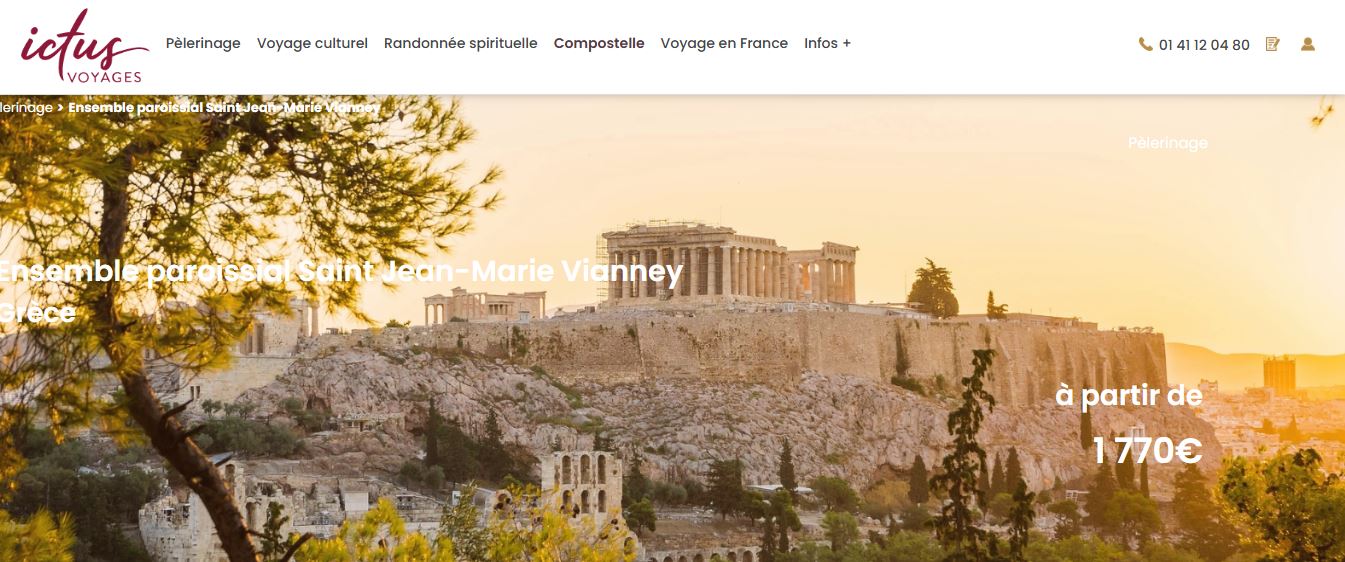Click the gold phone handset icon
The image size is (1345, 562).
(1145, 44)
